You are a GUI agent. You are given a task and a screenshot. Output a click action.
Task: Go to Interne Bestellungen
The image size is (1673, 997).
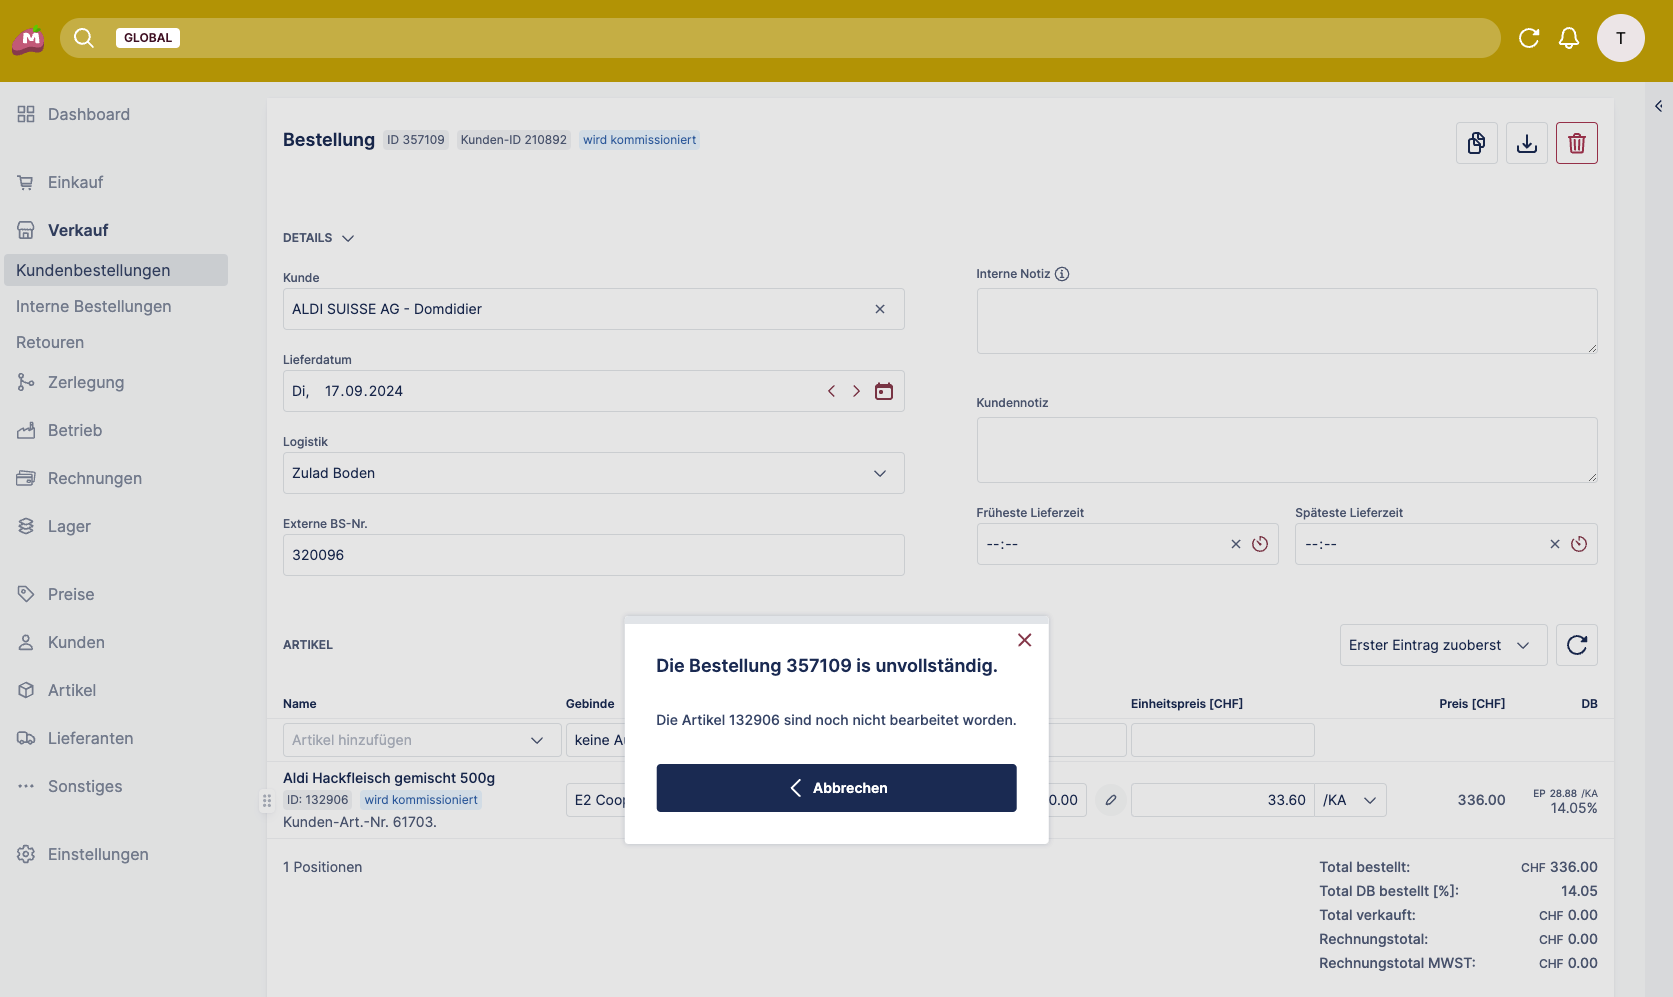94,306
